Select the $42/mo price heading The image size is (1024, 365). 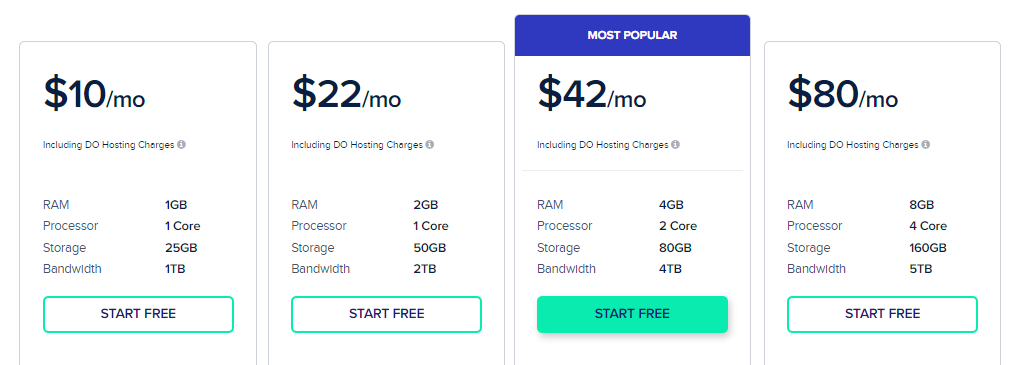[x=592, y=94]
